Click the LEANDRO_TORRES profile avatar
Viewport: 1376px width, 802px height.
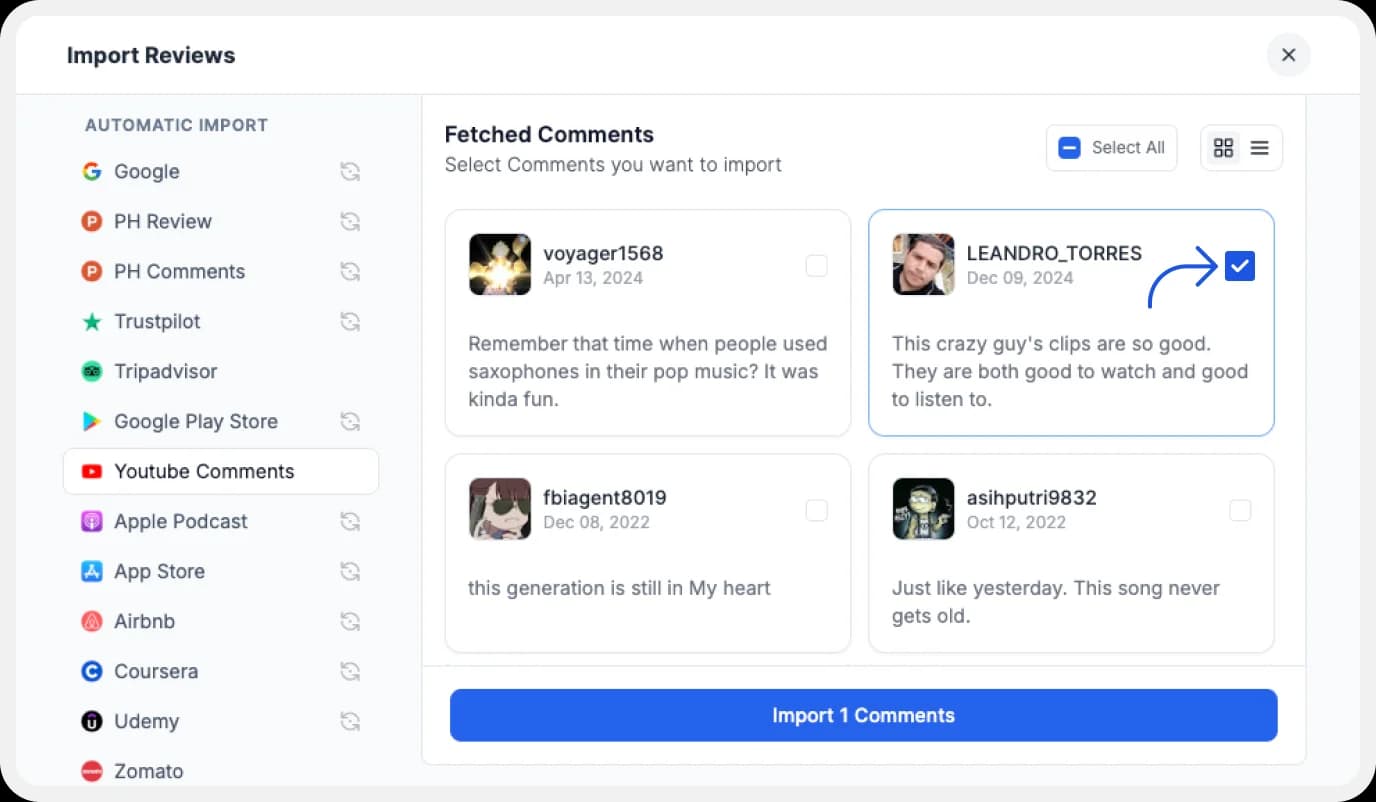coord(923,264)
